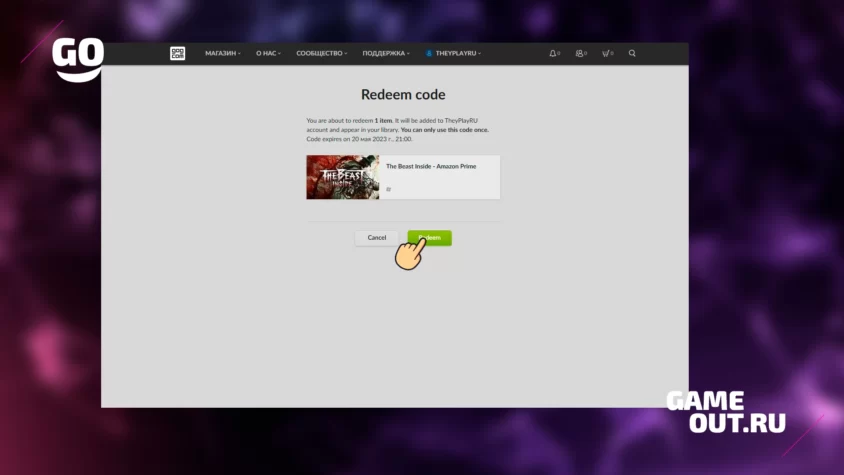
Task: Click the GOG.com logo in navbar
Action: click(178, 53)
